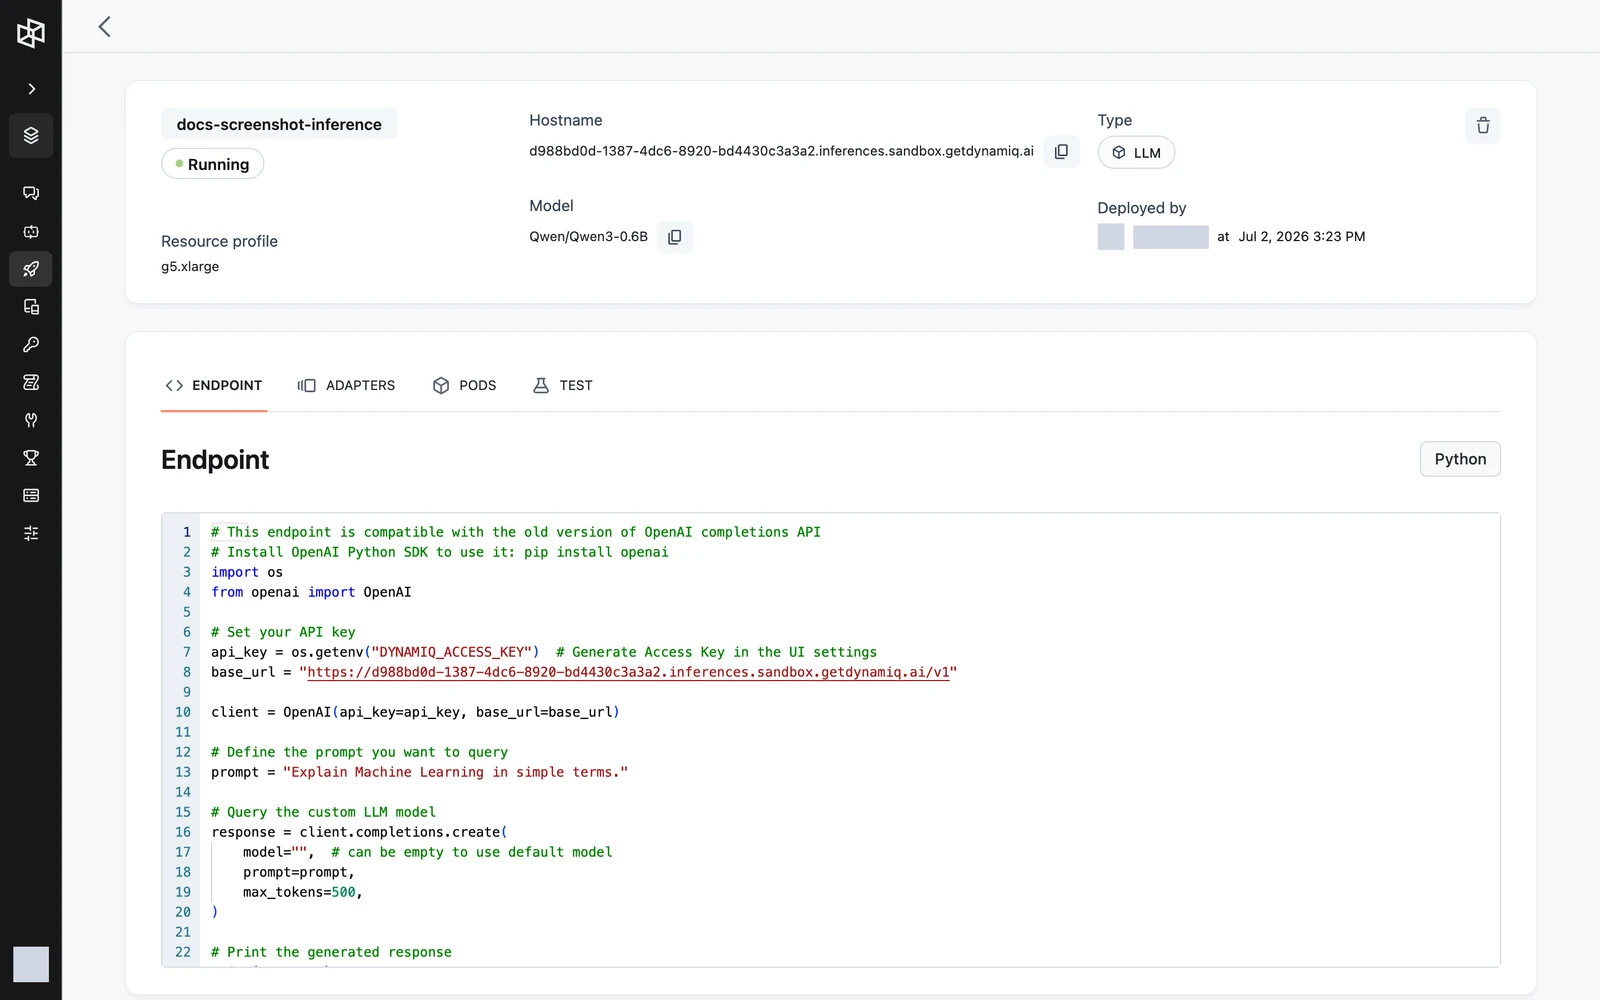Click the Running status badge

212,164
